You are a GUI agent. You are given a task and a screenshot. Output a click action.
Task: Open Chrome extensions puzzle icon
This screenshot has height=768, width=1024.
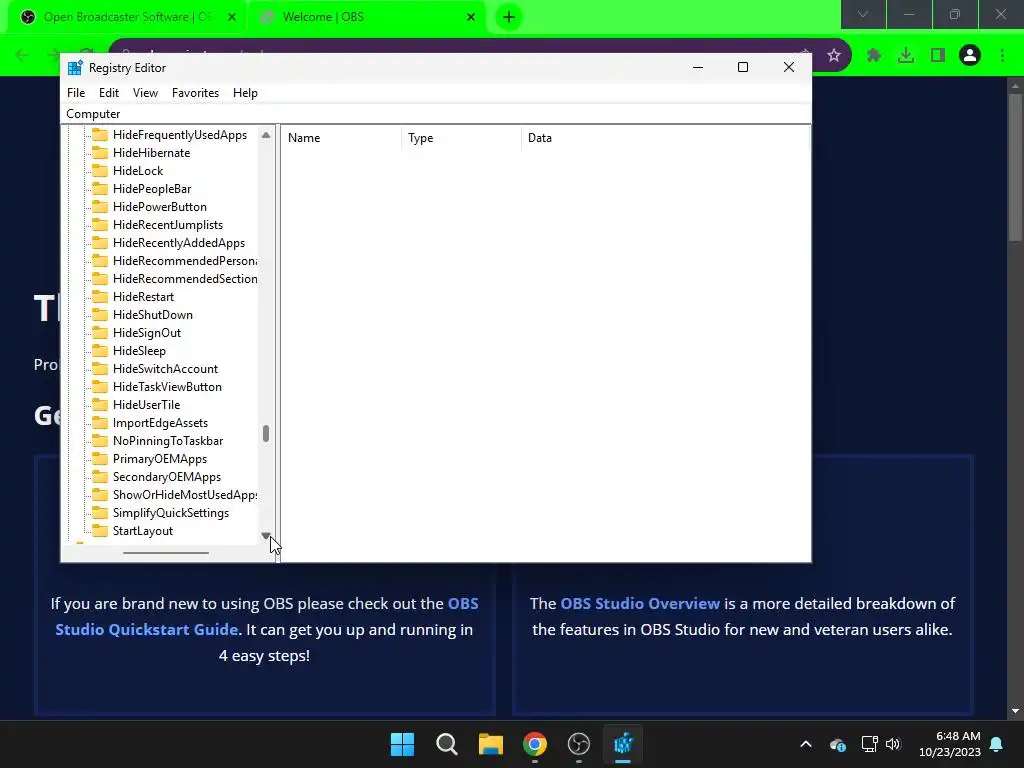click(x=874, y=56)
